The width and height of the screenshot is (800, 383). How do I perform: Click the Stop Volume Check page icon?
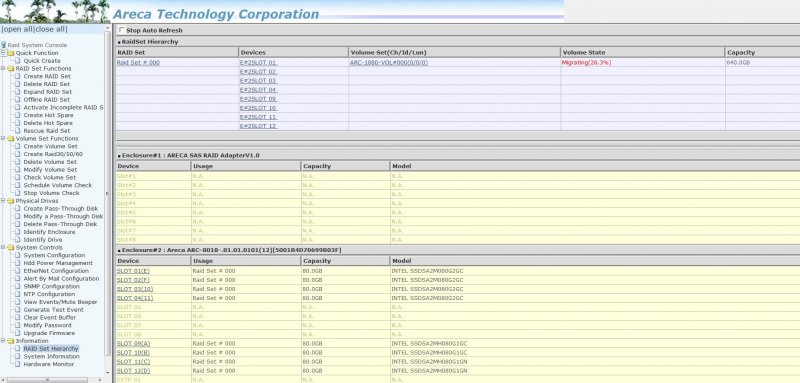click(18, 193)
